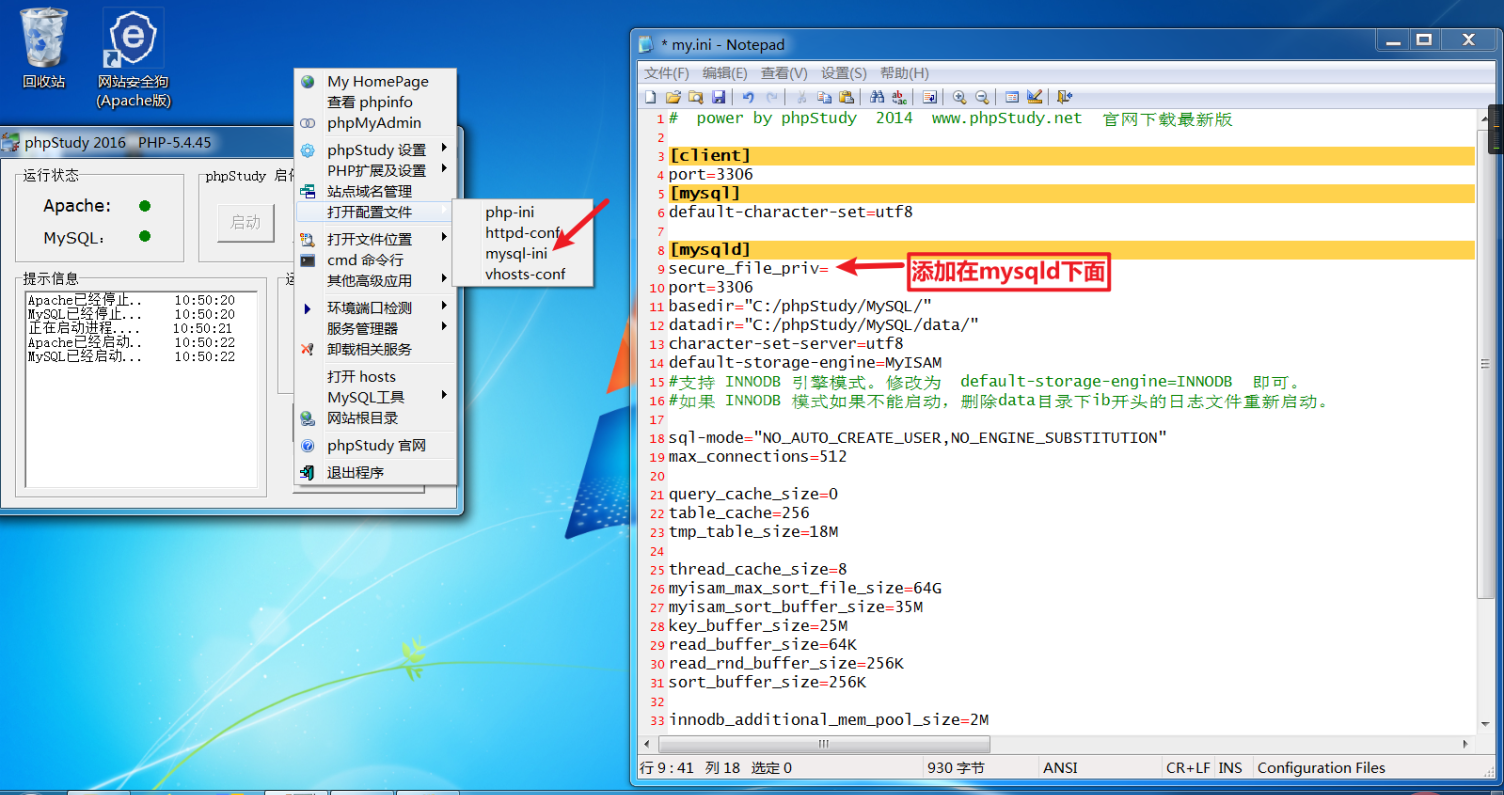Click the Save floppy disk icon
This screenshot has width=1504, height=795.
pyautogui.click(x=718, y=97)
